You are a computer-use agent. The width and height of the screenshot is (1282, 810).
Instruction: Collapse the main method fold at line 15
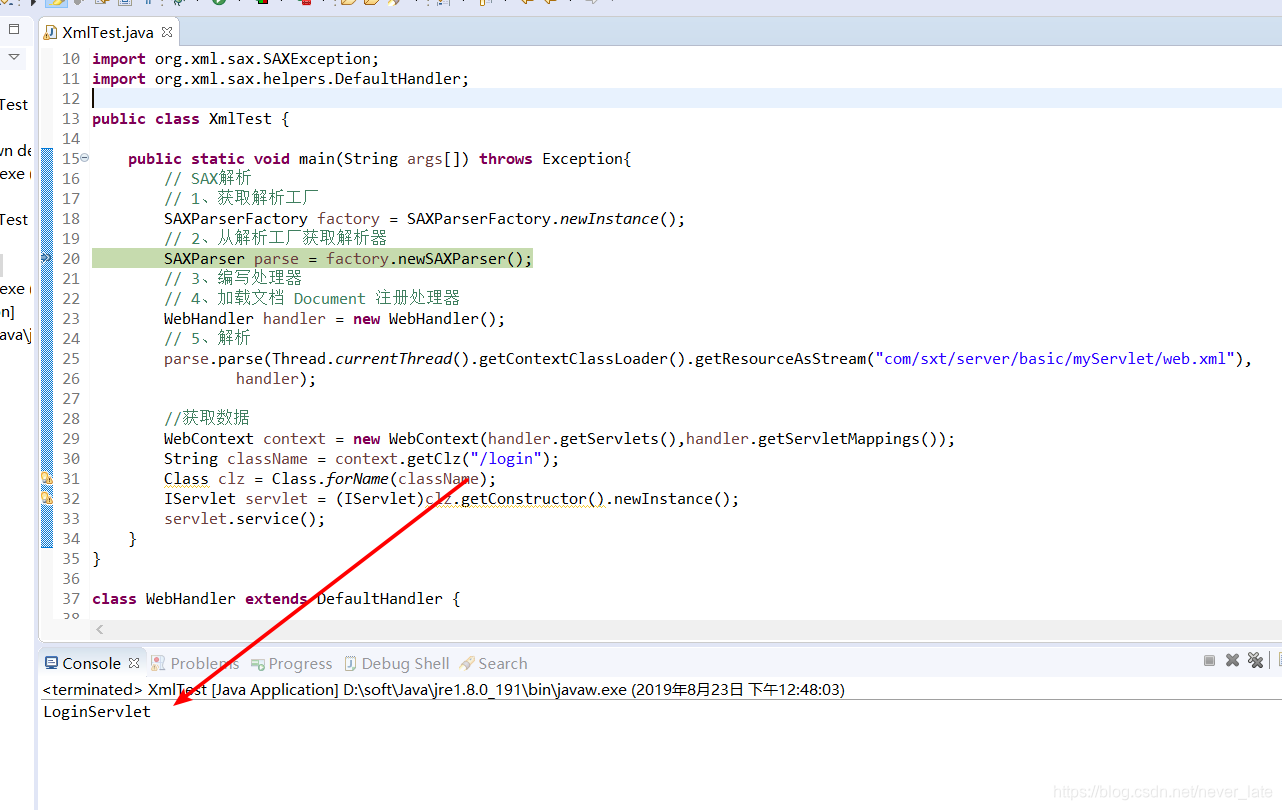pos(85,158)
